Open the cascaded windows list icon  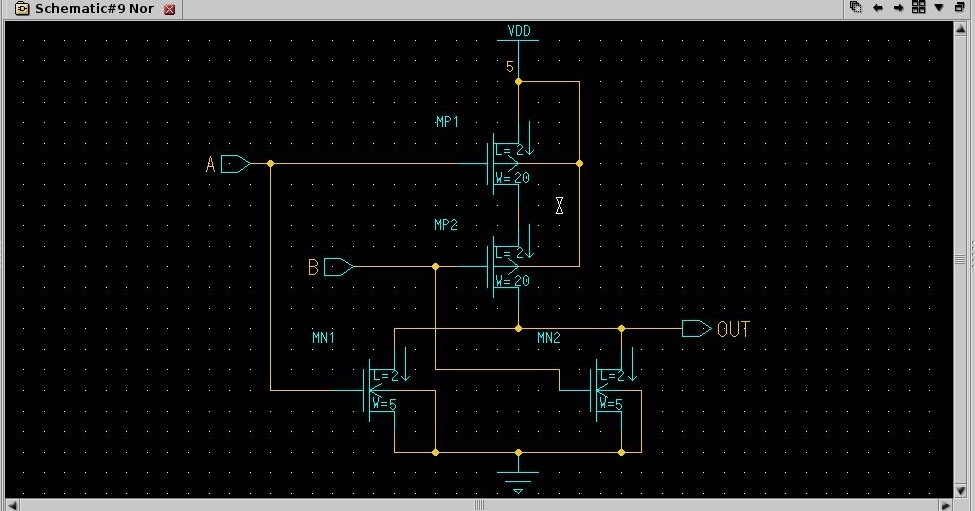(x=856, y=7)
